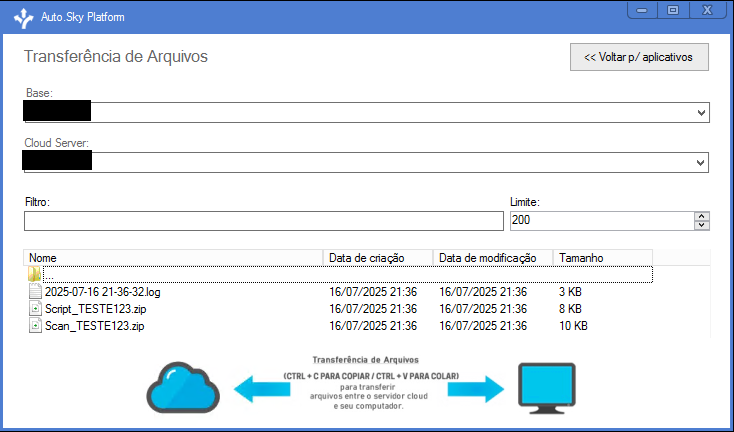Expand the Cloud Server dropdown arrow

[700, 163]
